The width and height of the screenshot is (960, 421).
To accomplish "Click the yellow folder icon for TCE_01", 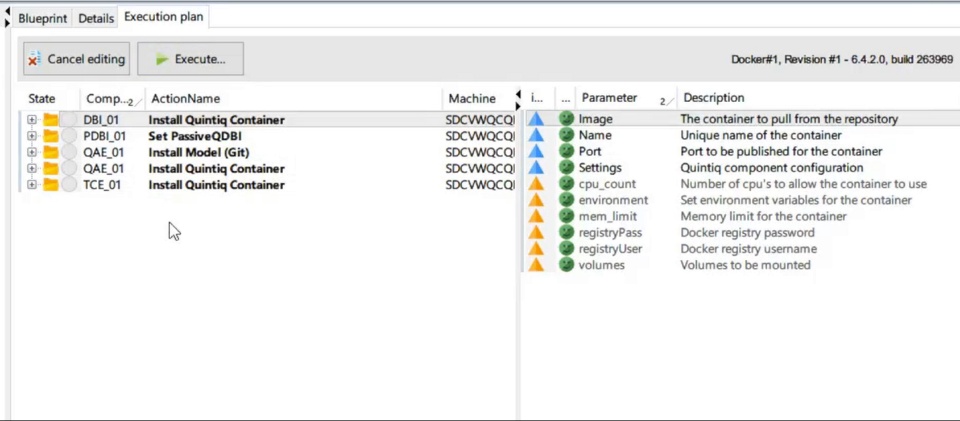I will point(51,185).
